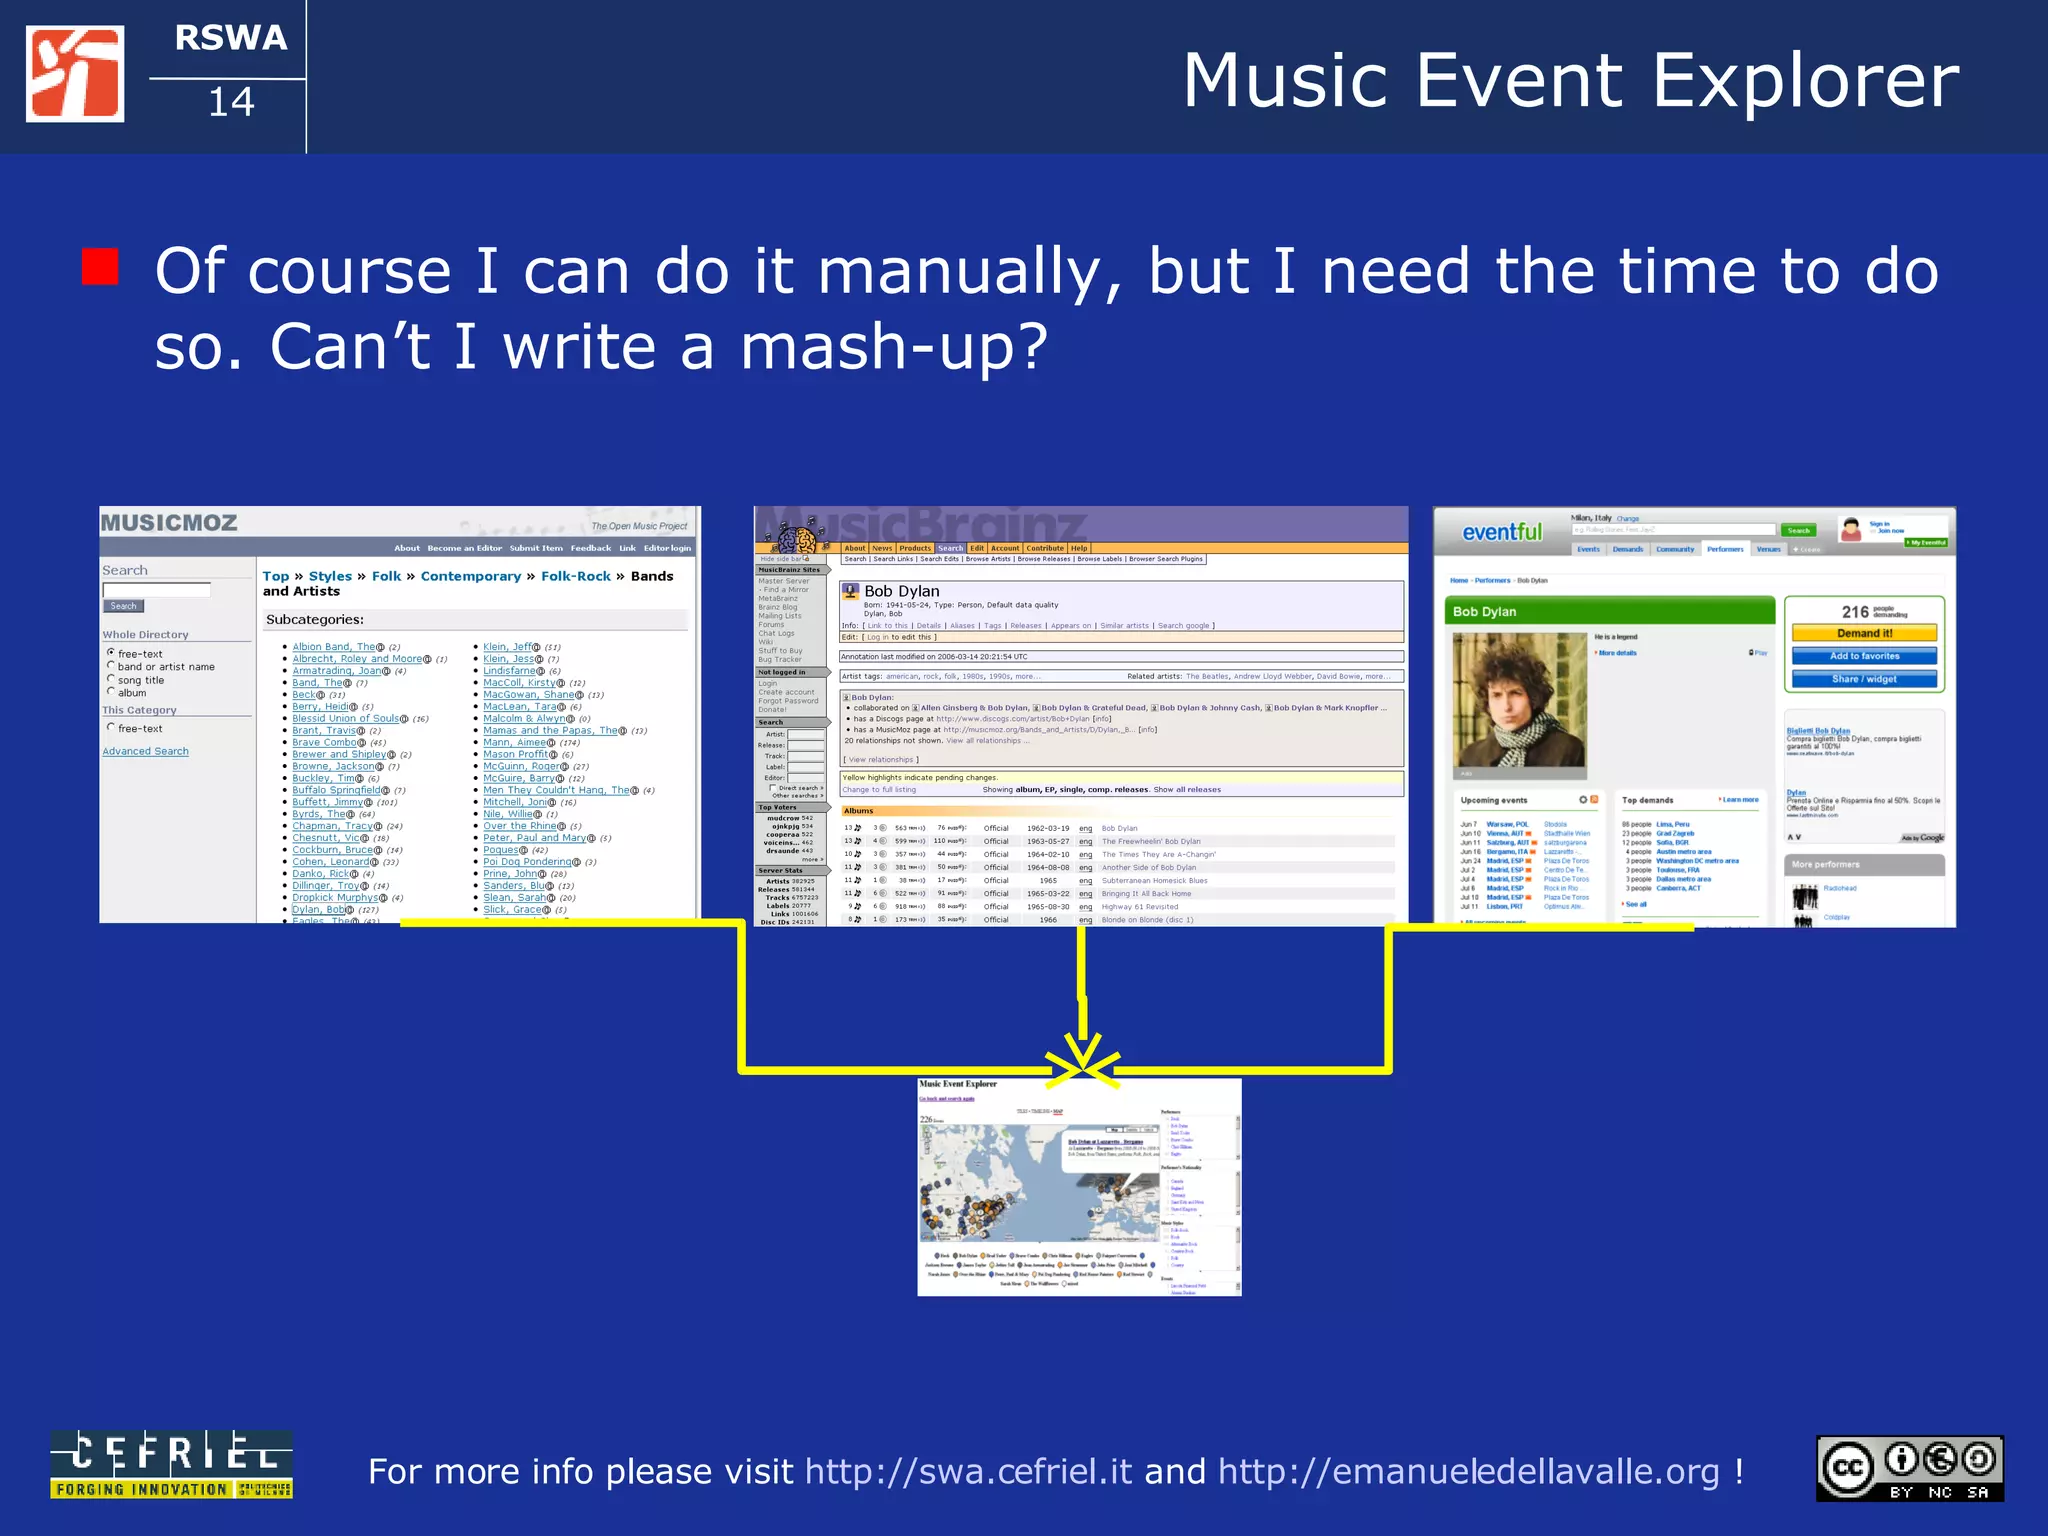Click MusicBrainz Artist search field
This screenshot has height=1536, width=2048.
806,735
